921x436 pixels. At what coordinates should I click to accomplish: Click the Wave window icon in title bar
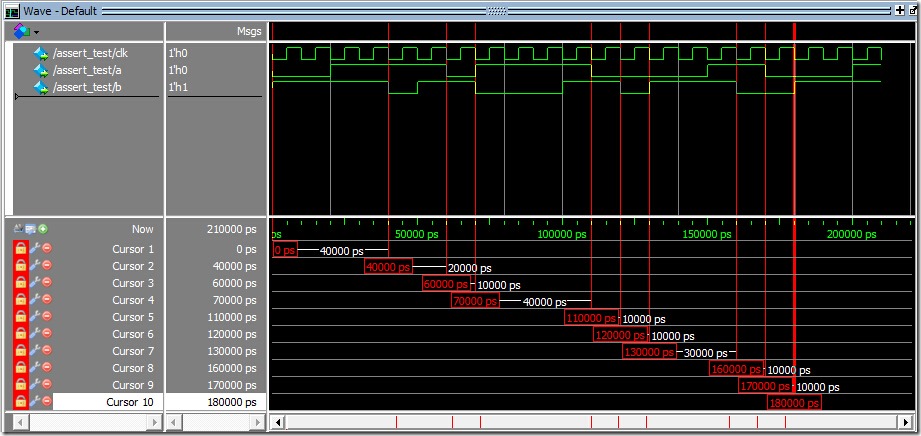(12, 11)
